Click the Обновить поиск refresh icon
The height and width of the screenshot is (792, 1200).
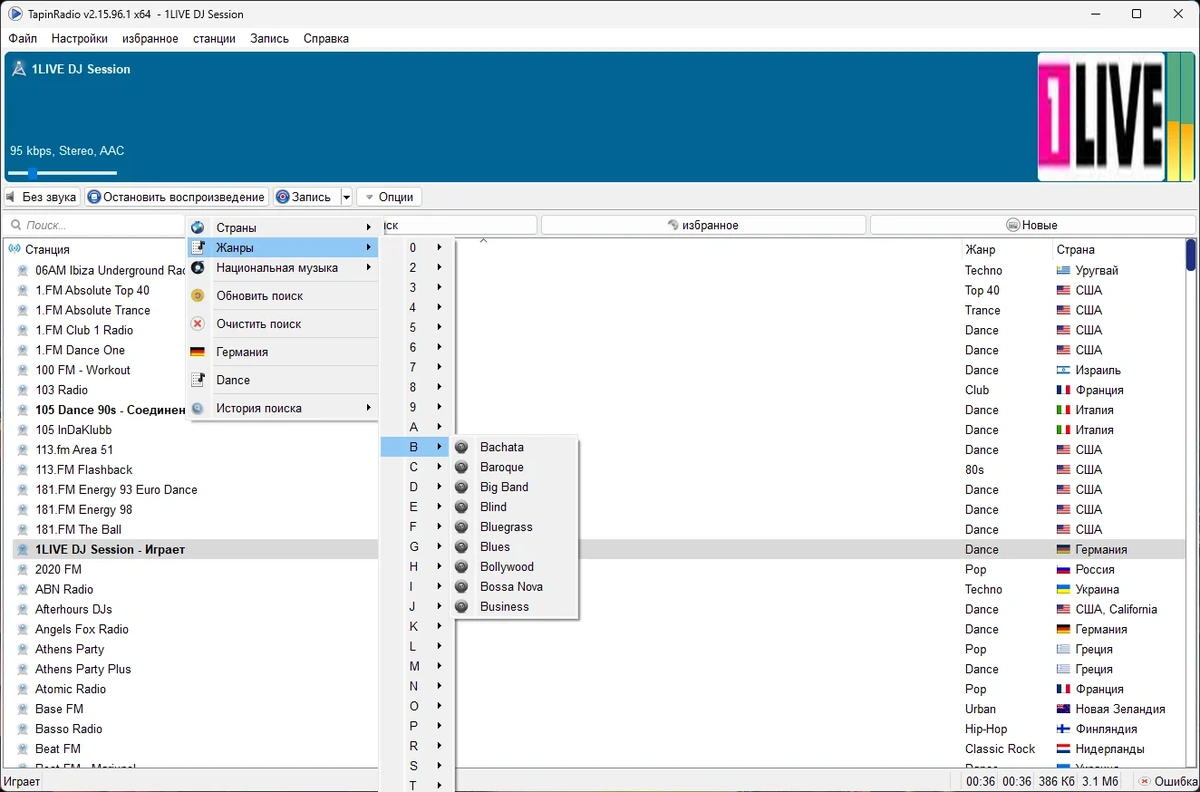click(x=197, y=296)
